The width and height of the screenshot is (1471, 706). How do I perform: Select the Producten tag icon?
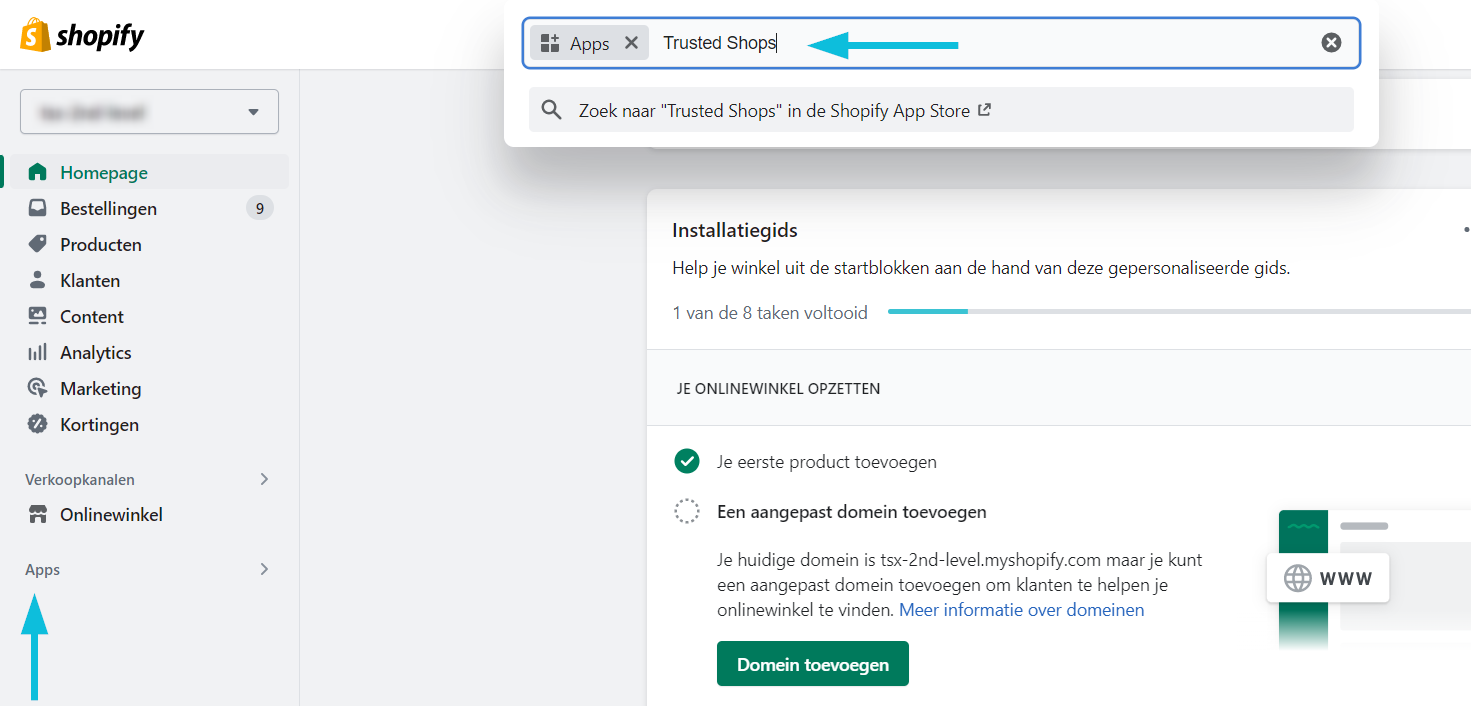[x=38, y=244]
